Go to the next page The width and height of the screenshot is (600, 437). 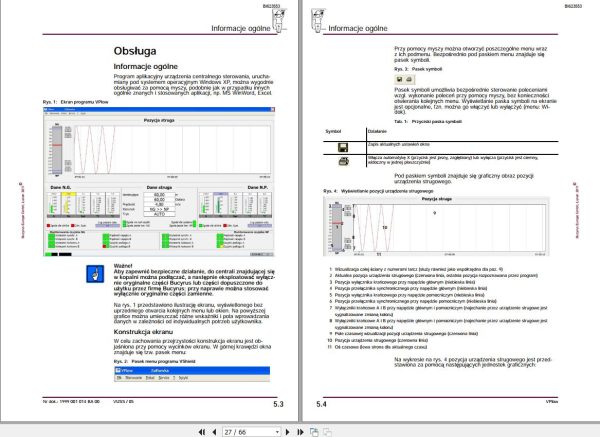(x=288, y=432)
